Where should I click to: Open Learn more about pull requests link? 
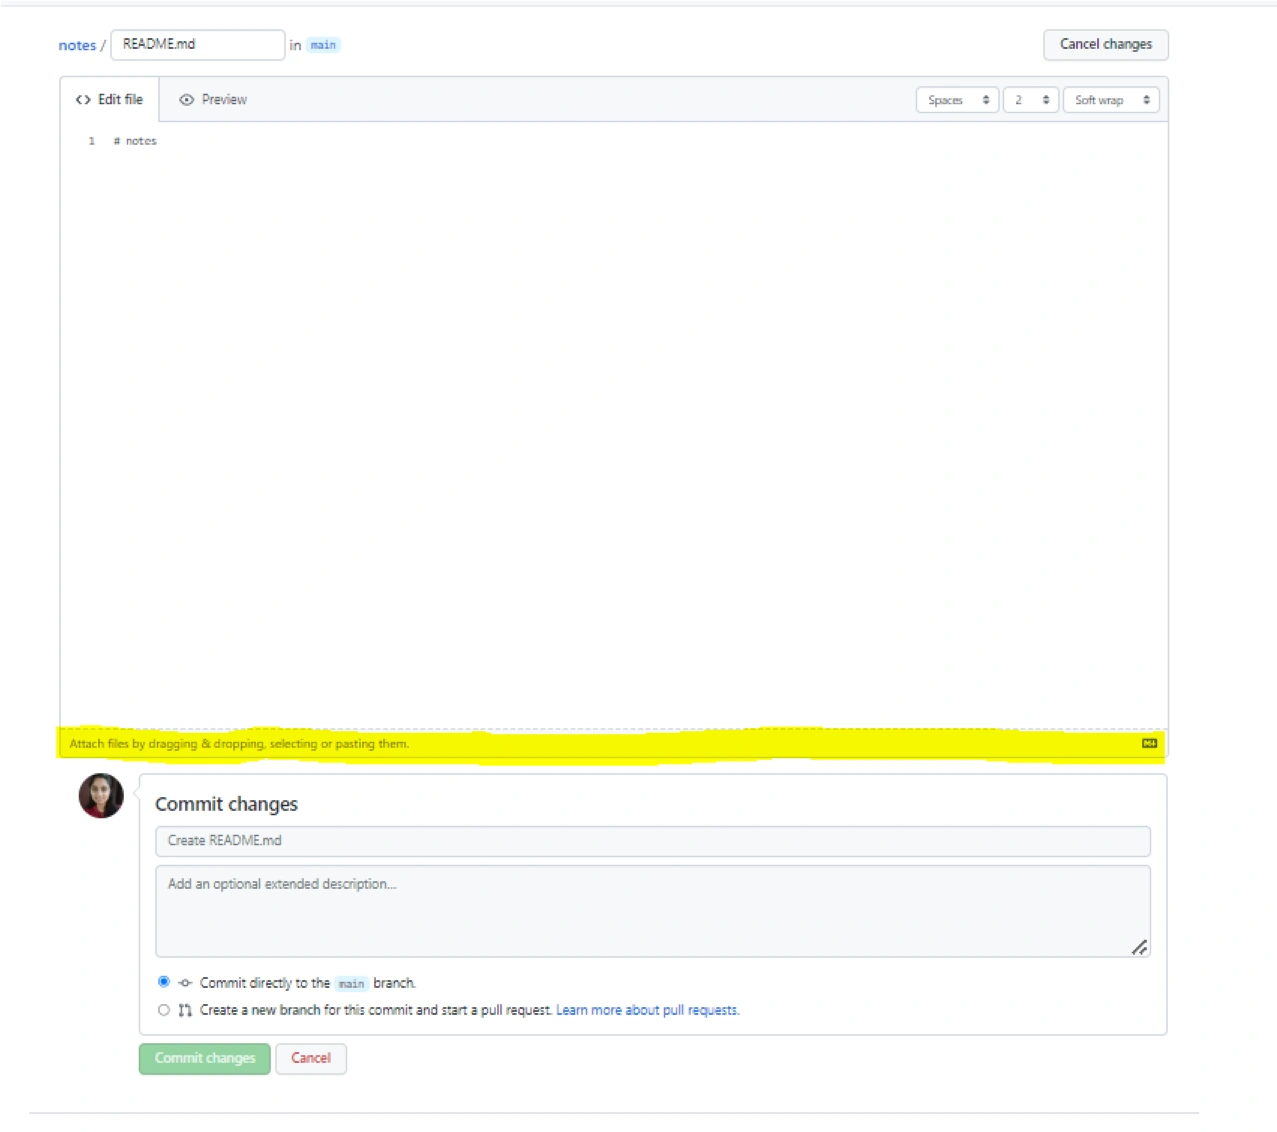(x=647, y=1010)
